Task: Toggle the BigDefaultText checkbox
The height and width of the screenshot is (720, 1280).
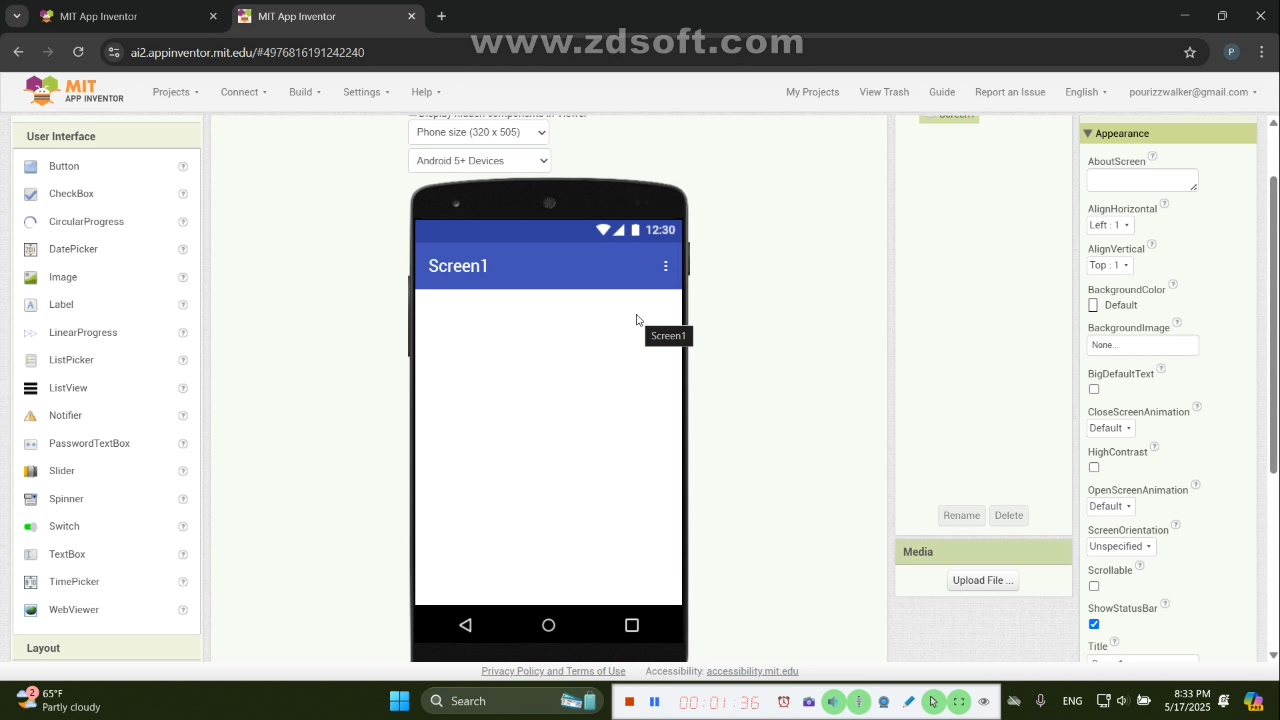Action: (1094, 390)
